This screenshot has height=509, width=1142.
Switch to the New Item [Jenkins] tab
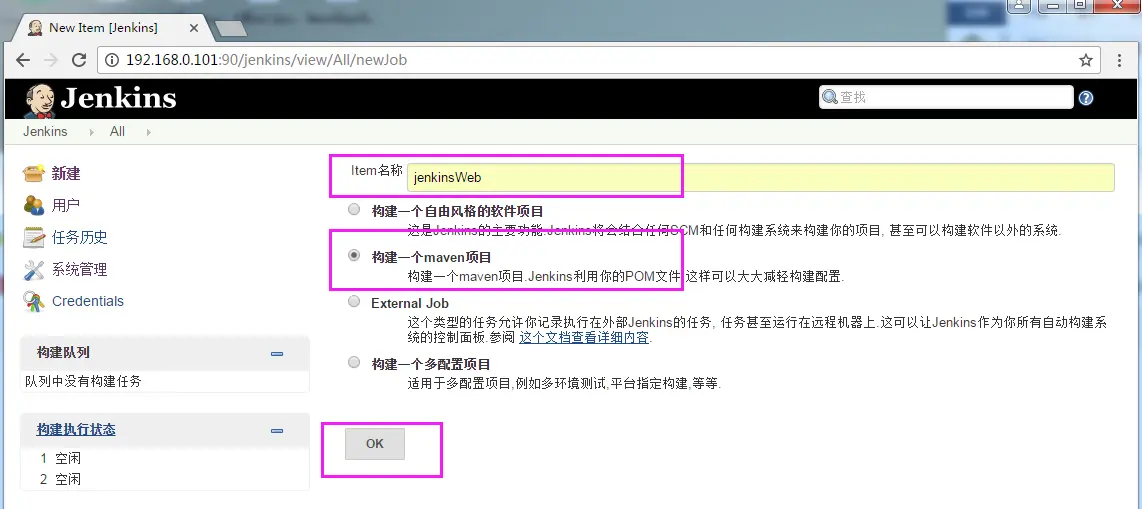(x=112, y=28)
